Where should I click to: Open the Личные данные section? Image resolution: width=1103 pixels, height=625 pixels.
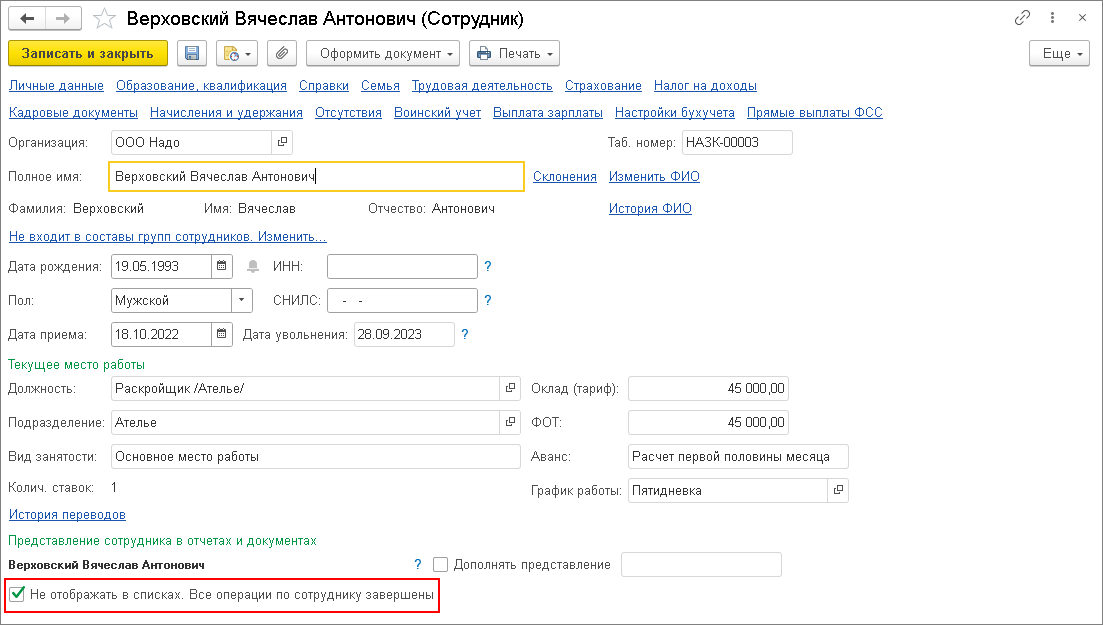(x=56, y=86)
